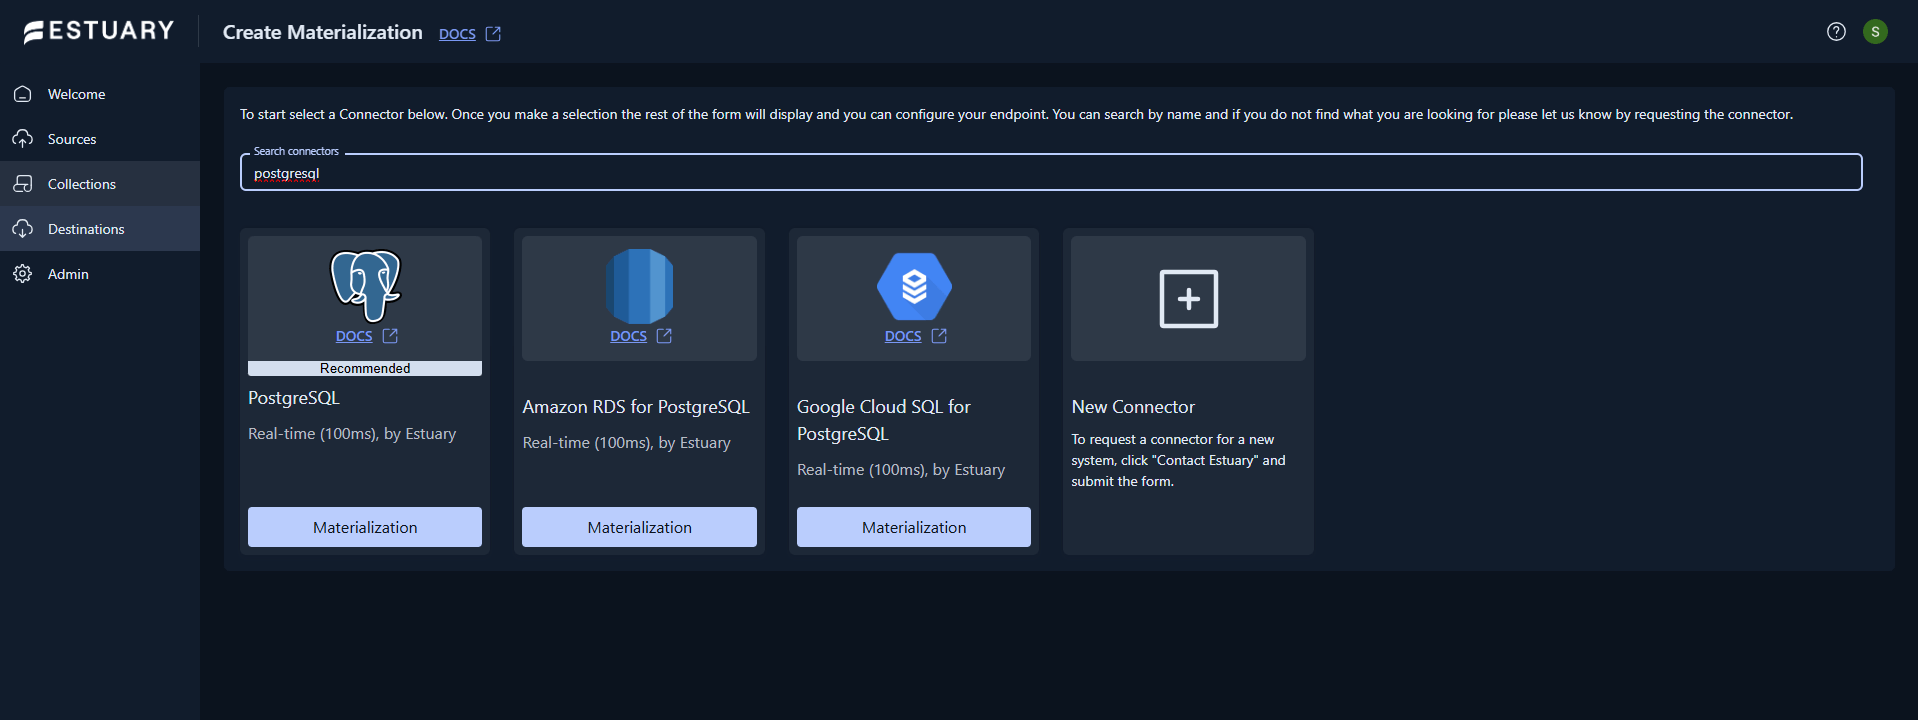Click external link icon on PostgreSQL card
This screenshot has width=1918, height=720.
[390, 336]
